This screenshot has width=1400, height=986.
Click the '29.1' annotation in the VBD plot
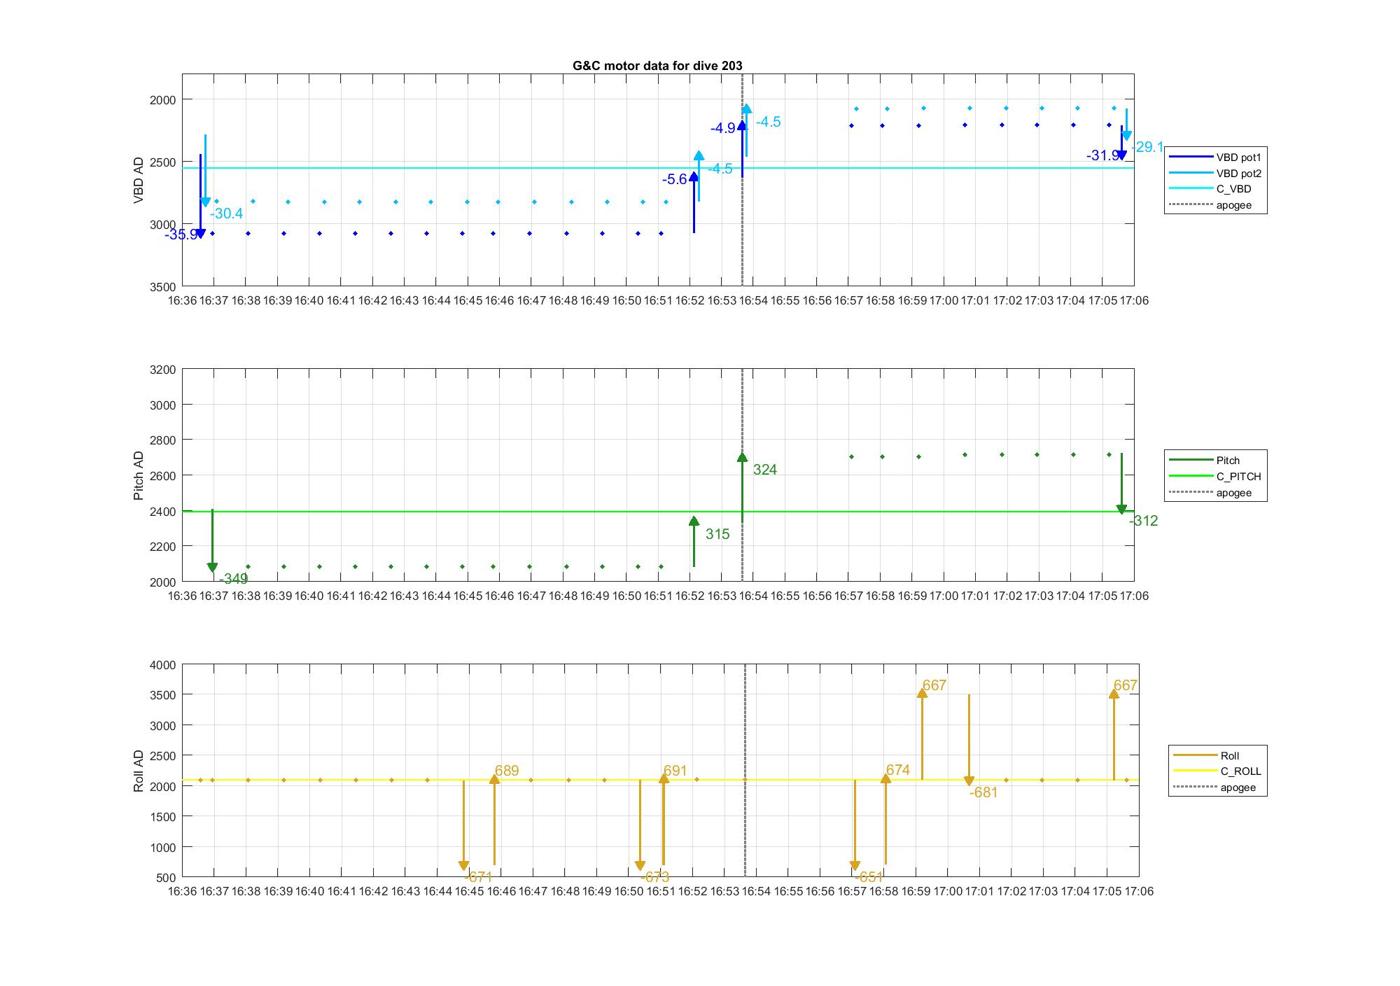point(1149,147)
